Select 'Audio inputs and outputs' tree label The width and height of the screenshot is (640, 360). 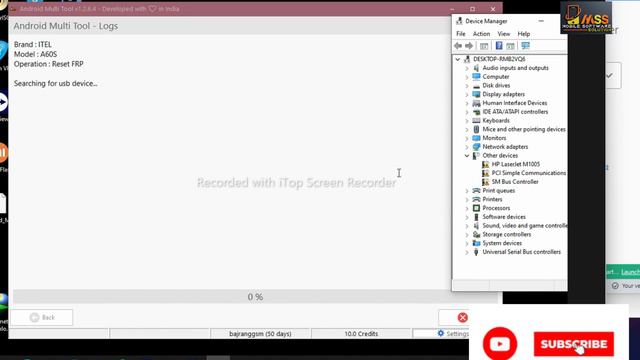coord(516,68)
